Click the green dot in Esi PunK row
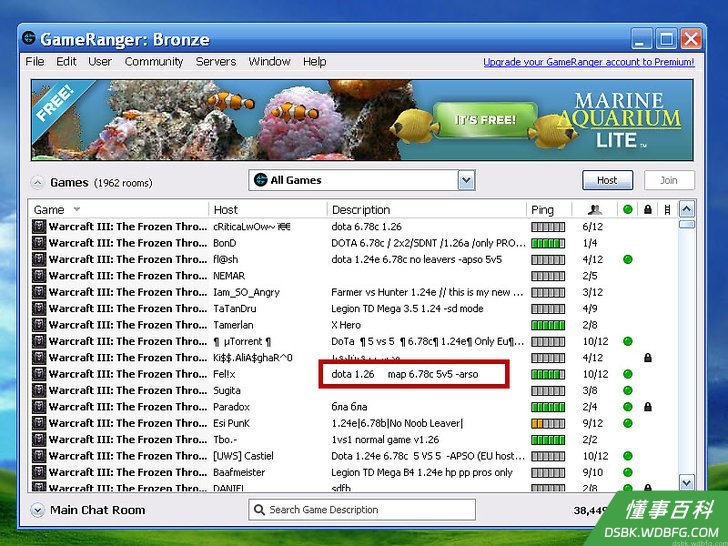The width and height of the screenshot is (728, 546). pos(628,423)
